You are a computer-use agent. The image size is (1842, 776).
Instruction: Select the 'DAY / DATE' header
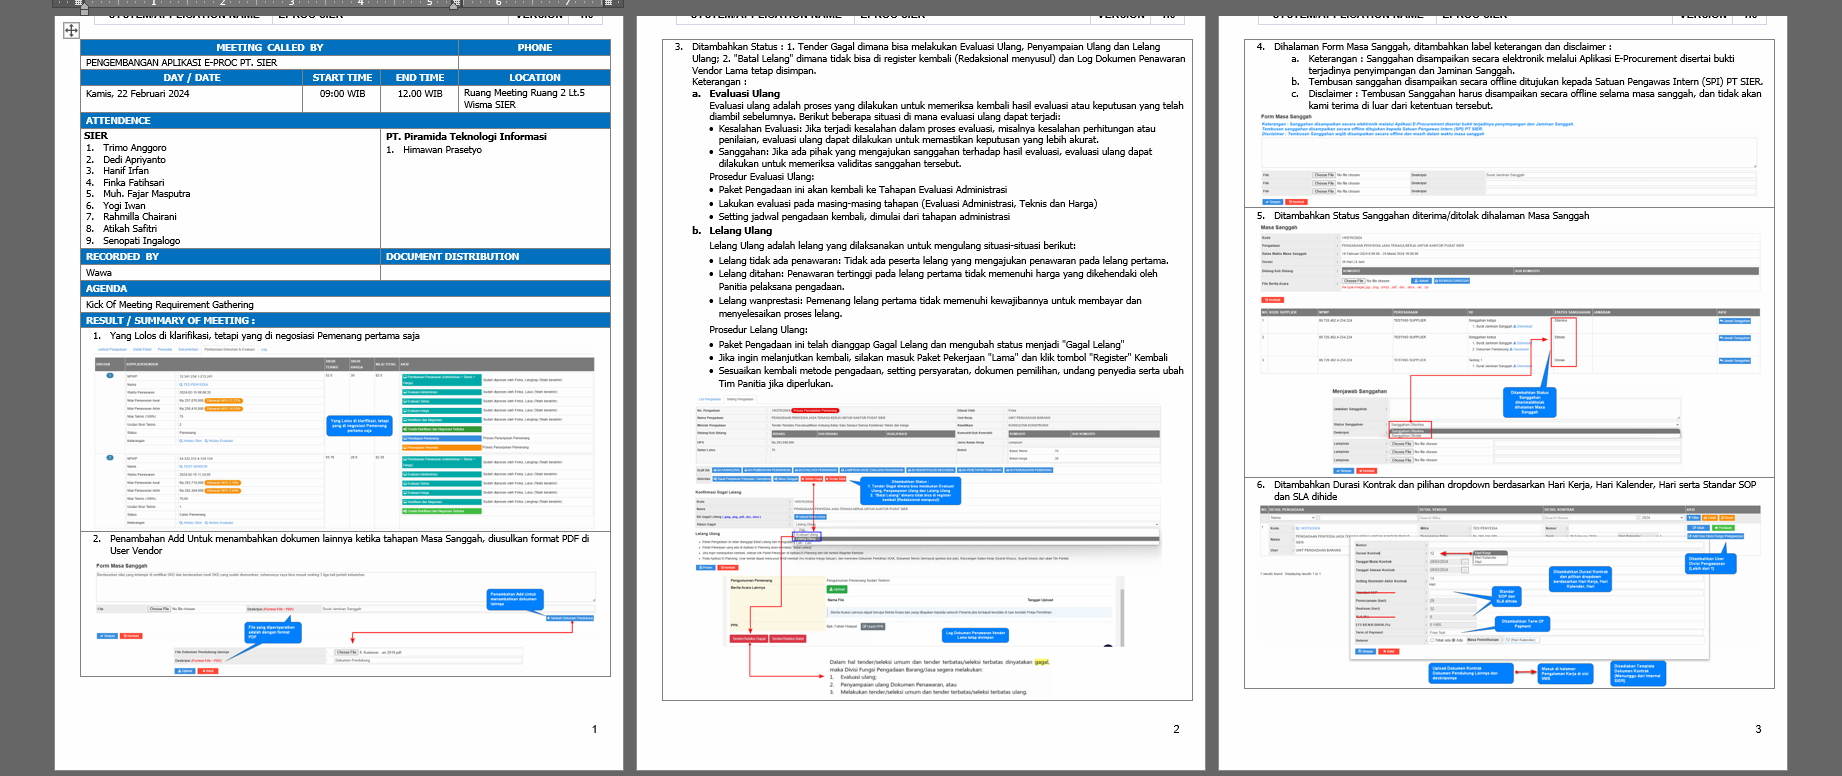(192, 78)
